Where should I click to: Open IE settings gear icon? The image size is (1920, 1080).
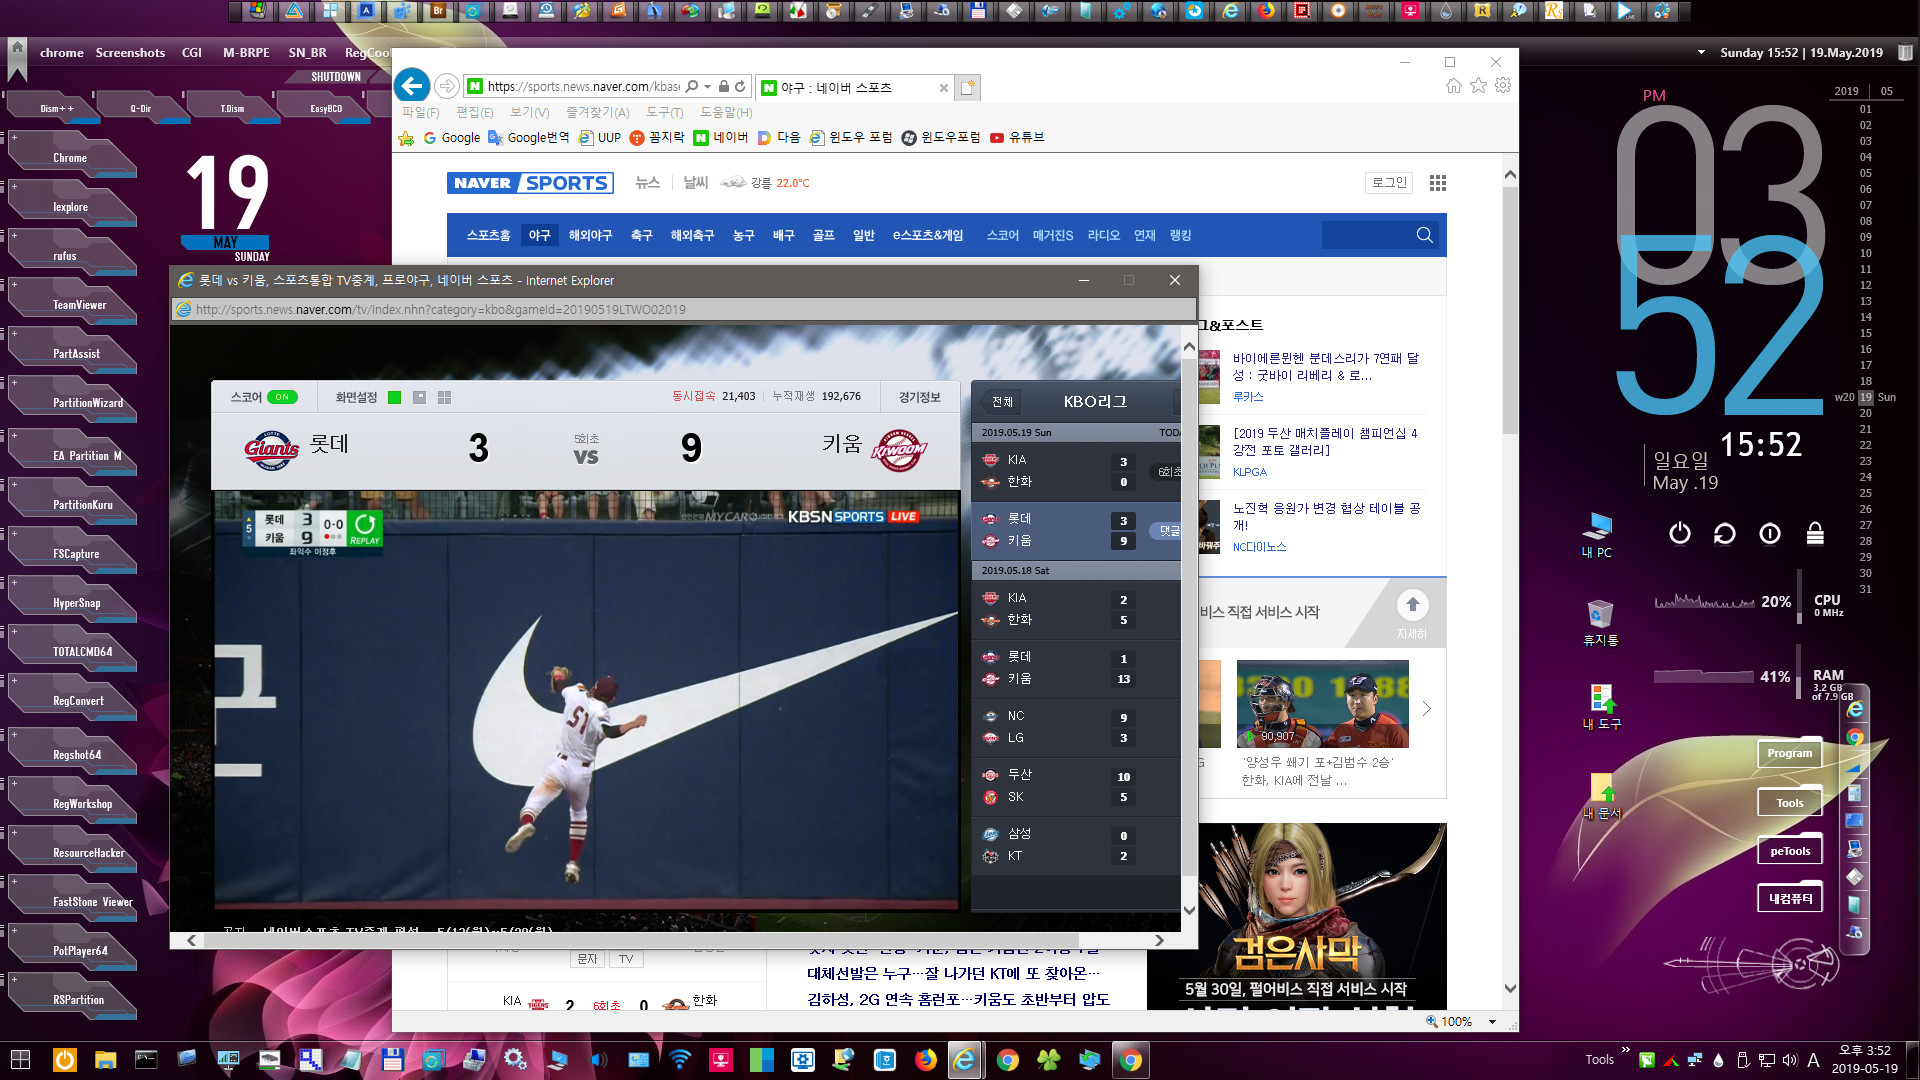point(1503,86)
